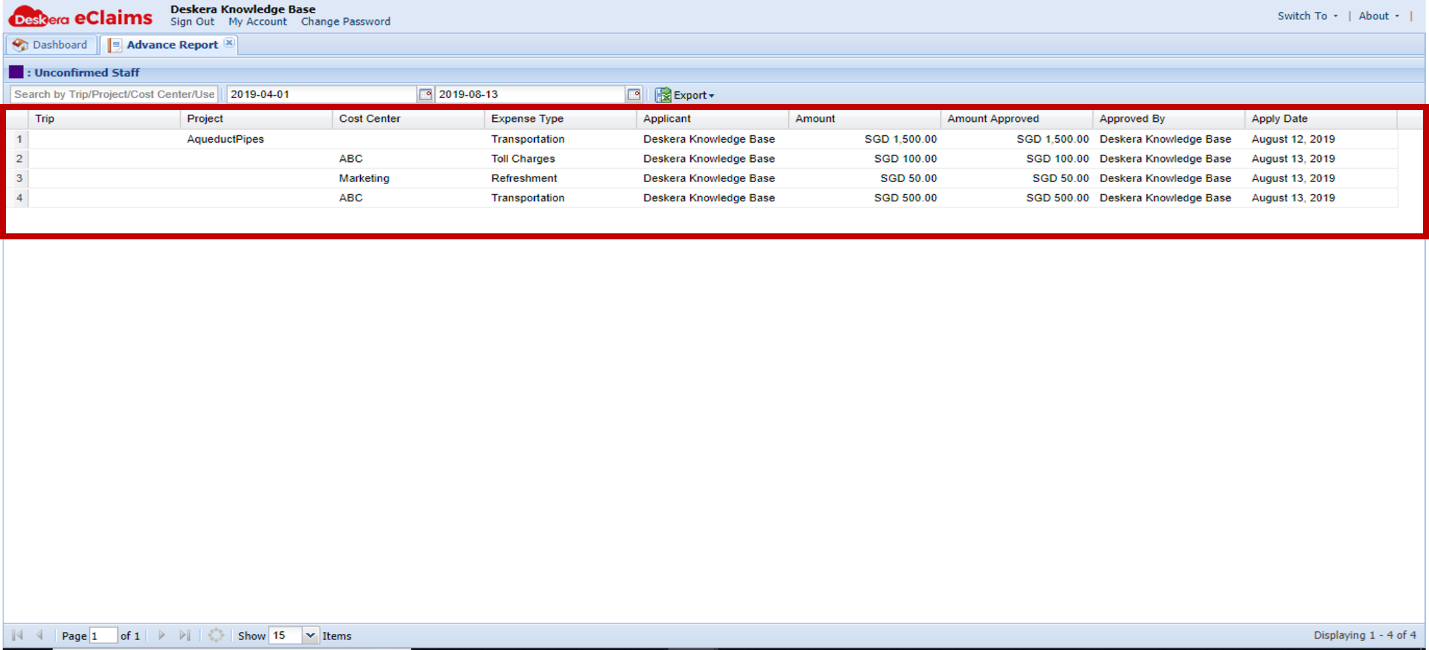Sort by the Project column header
The width and height of the screenshot is (1429, 650).
tap(256, 119)
